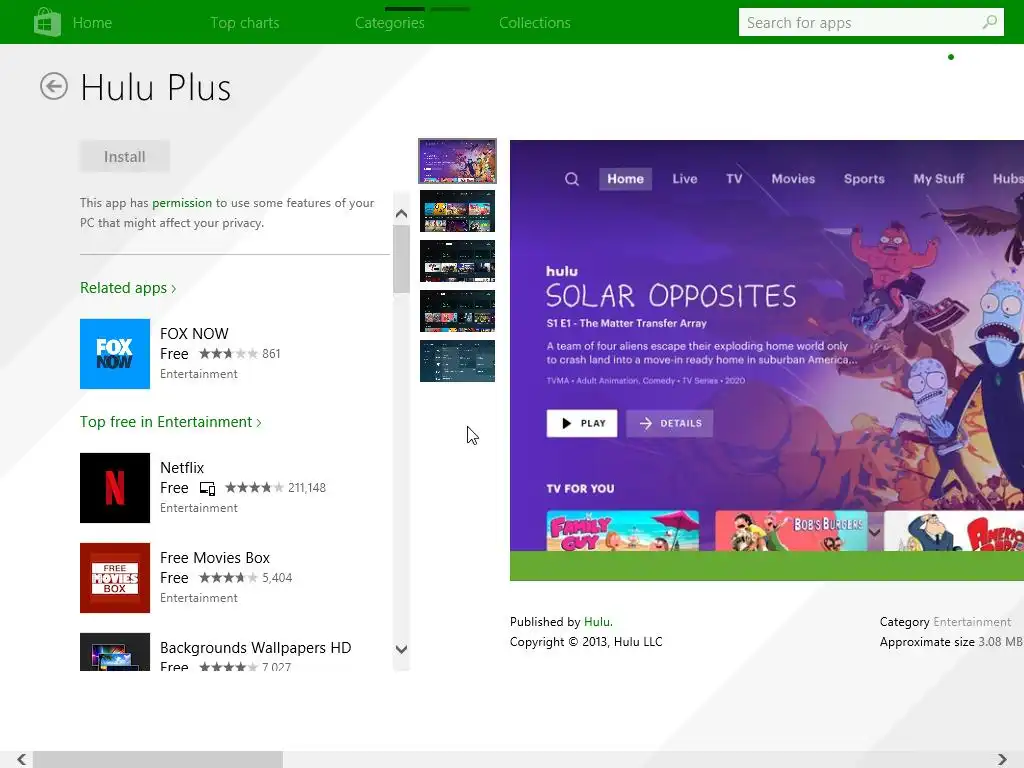This screenshot has height=768, width=1024.
Task: Click Free Movies Box star rating 5,404
Action: click(246, 578)
